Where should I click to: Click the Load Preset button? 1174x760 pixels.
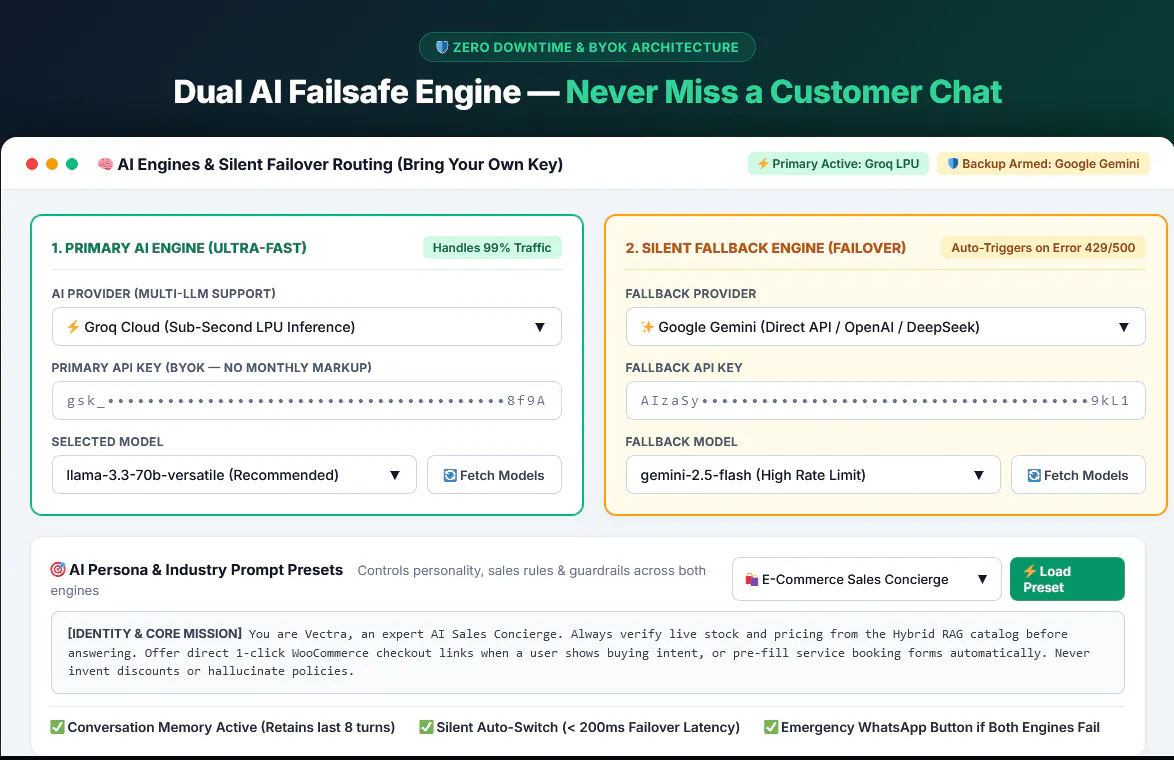pyautogui.click(x=1067, y=579)
